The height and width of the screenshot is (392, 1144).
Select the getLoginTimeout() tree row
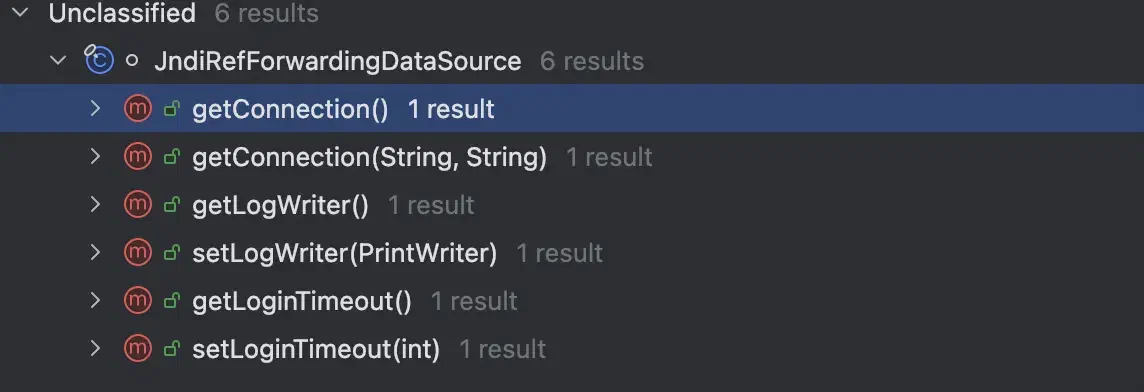coord(572,301)
